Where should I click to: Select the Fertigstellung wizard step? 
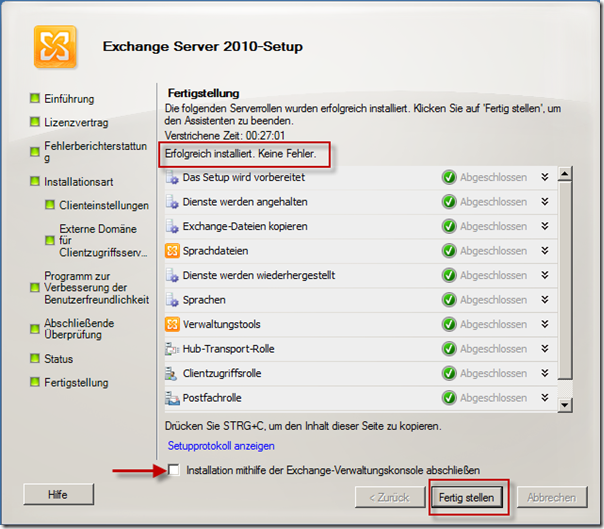click(x=76, y=383)
